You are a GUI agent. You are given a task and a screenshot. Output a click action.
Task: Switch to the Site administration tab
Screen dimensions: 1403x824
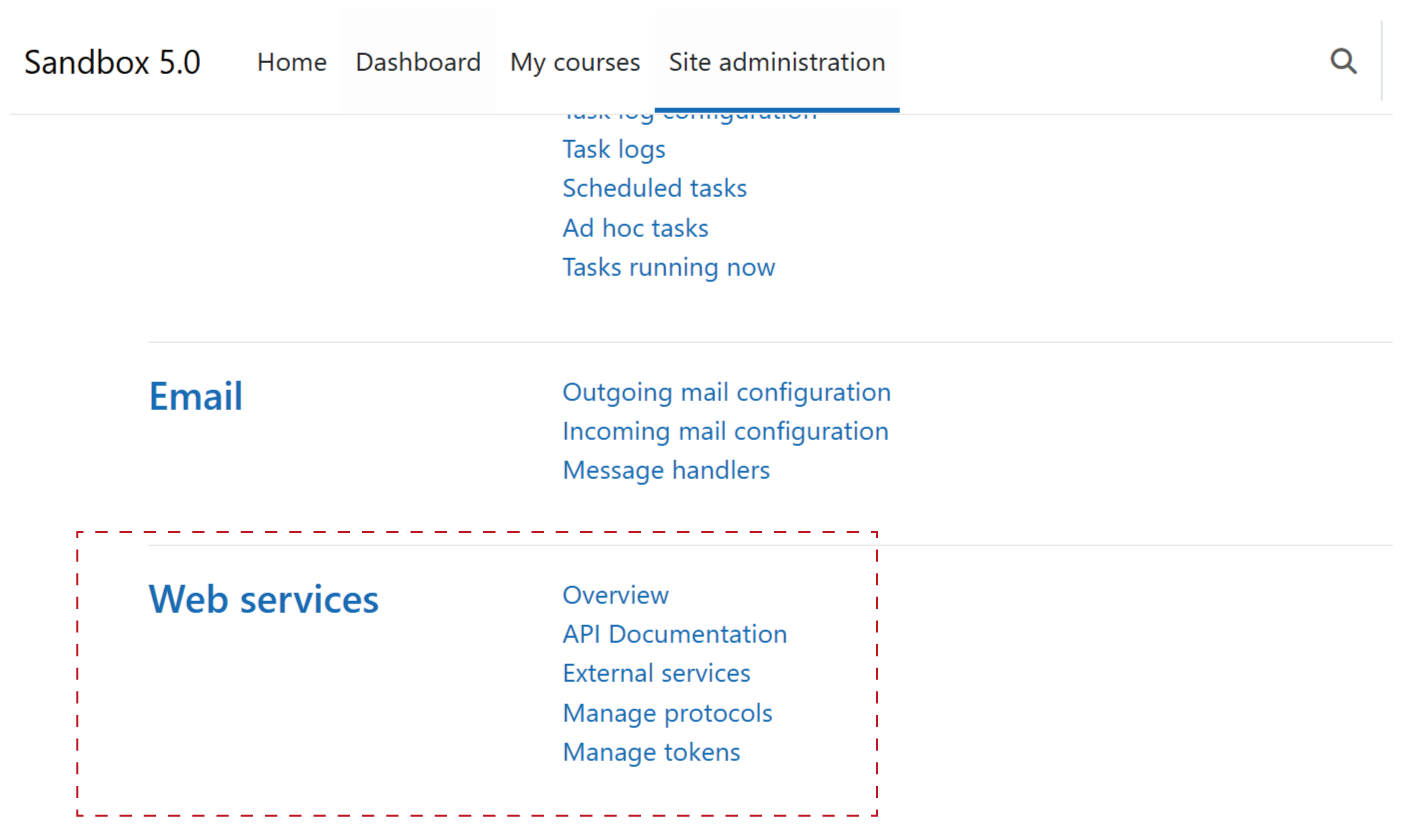777,62
